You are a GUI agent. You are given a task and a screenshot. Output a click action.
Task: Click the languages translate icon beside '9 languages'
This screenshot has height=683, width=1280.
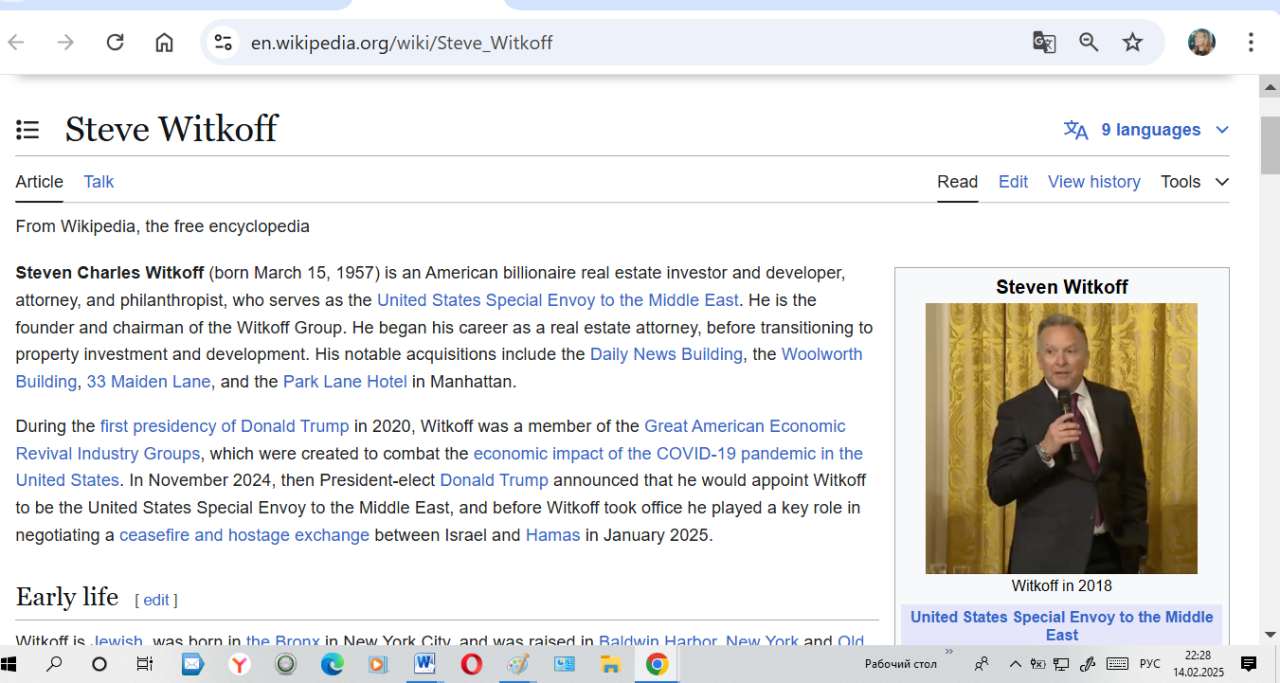[x=1076, y=130]
